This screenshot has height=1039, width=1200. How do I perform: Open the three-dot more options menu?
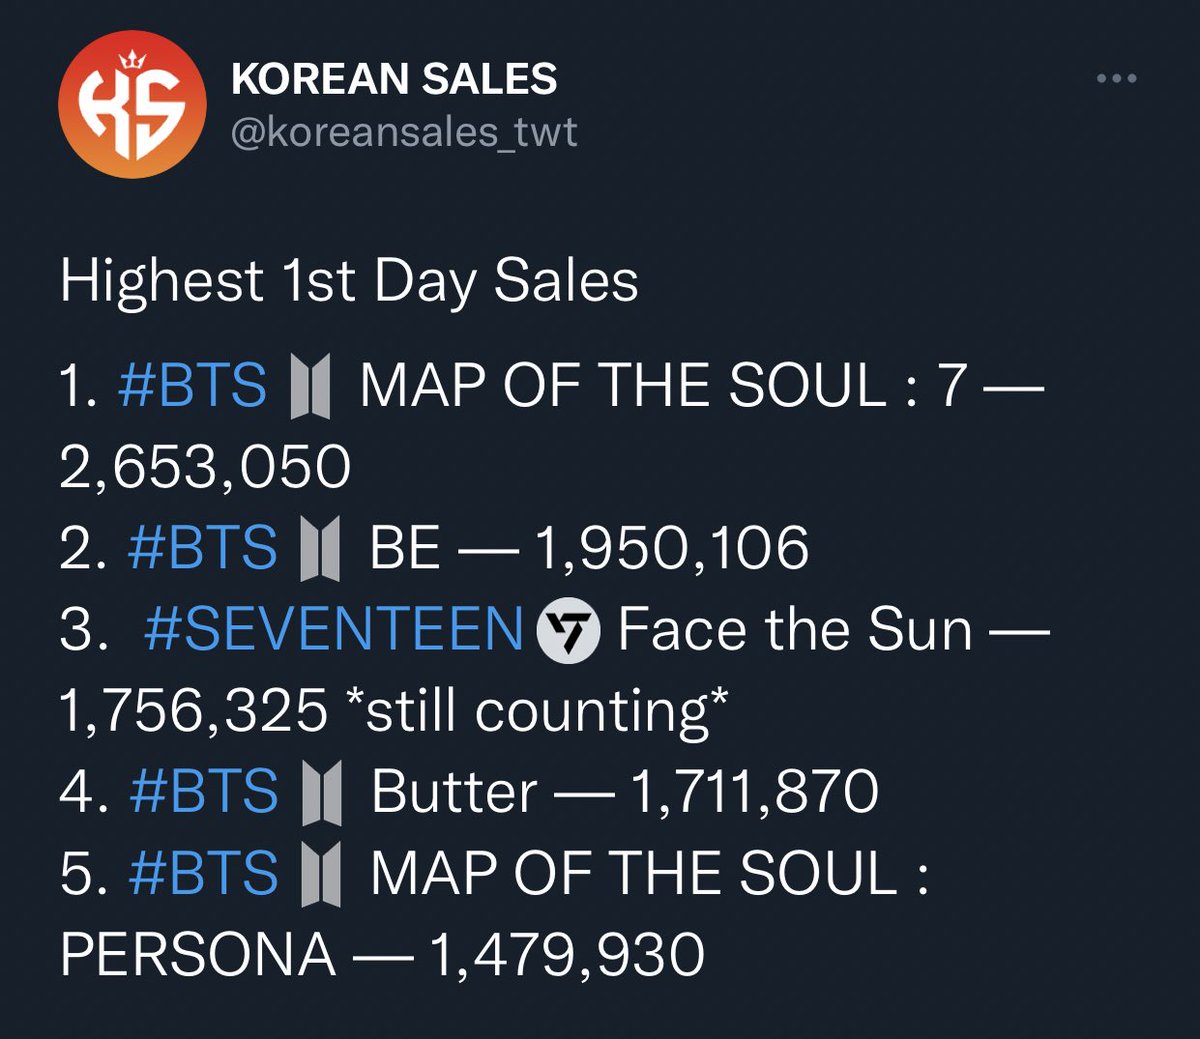pyautogui.click(x=1116, y=78)
